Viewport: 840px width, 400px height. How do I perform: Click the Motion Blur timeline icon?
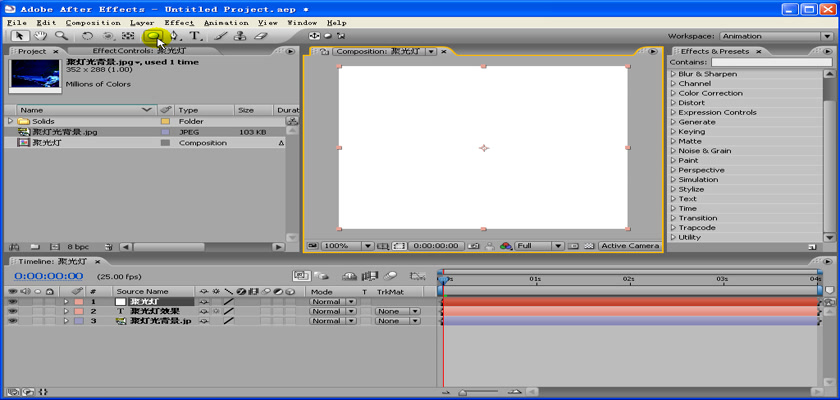coord(391,276)
